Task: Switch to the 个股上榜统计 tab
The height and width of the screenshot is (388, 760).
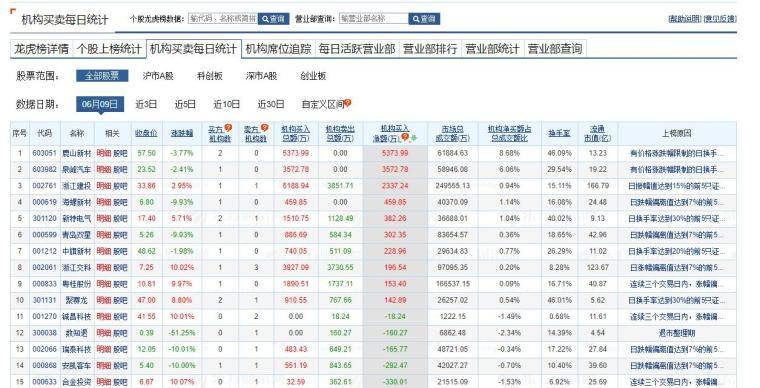Action: [109, 49]
